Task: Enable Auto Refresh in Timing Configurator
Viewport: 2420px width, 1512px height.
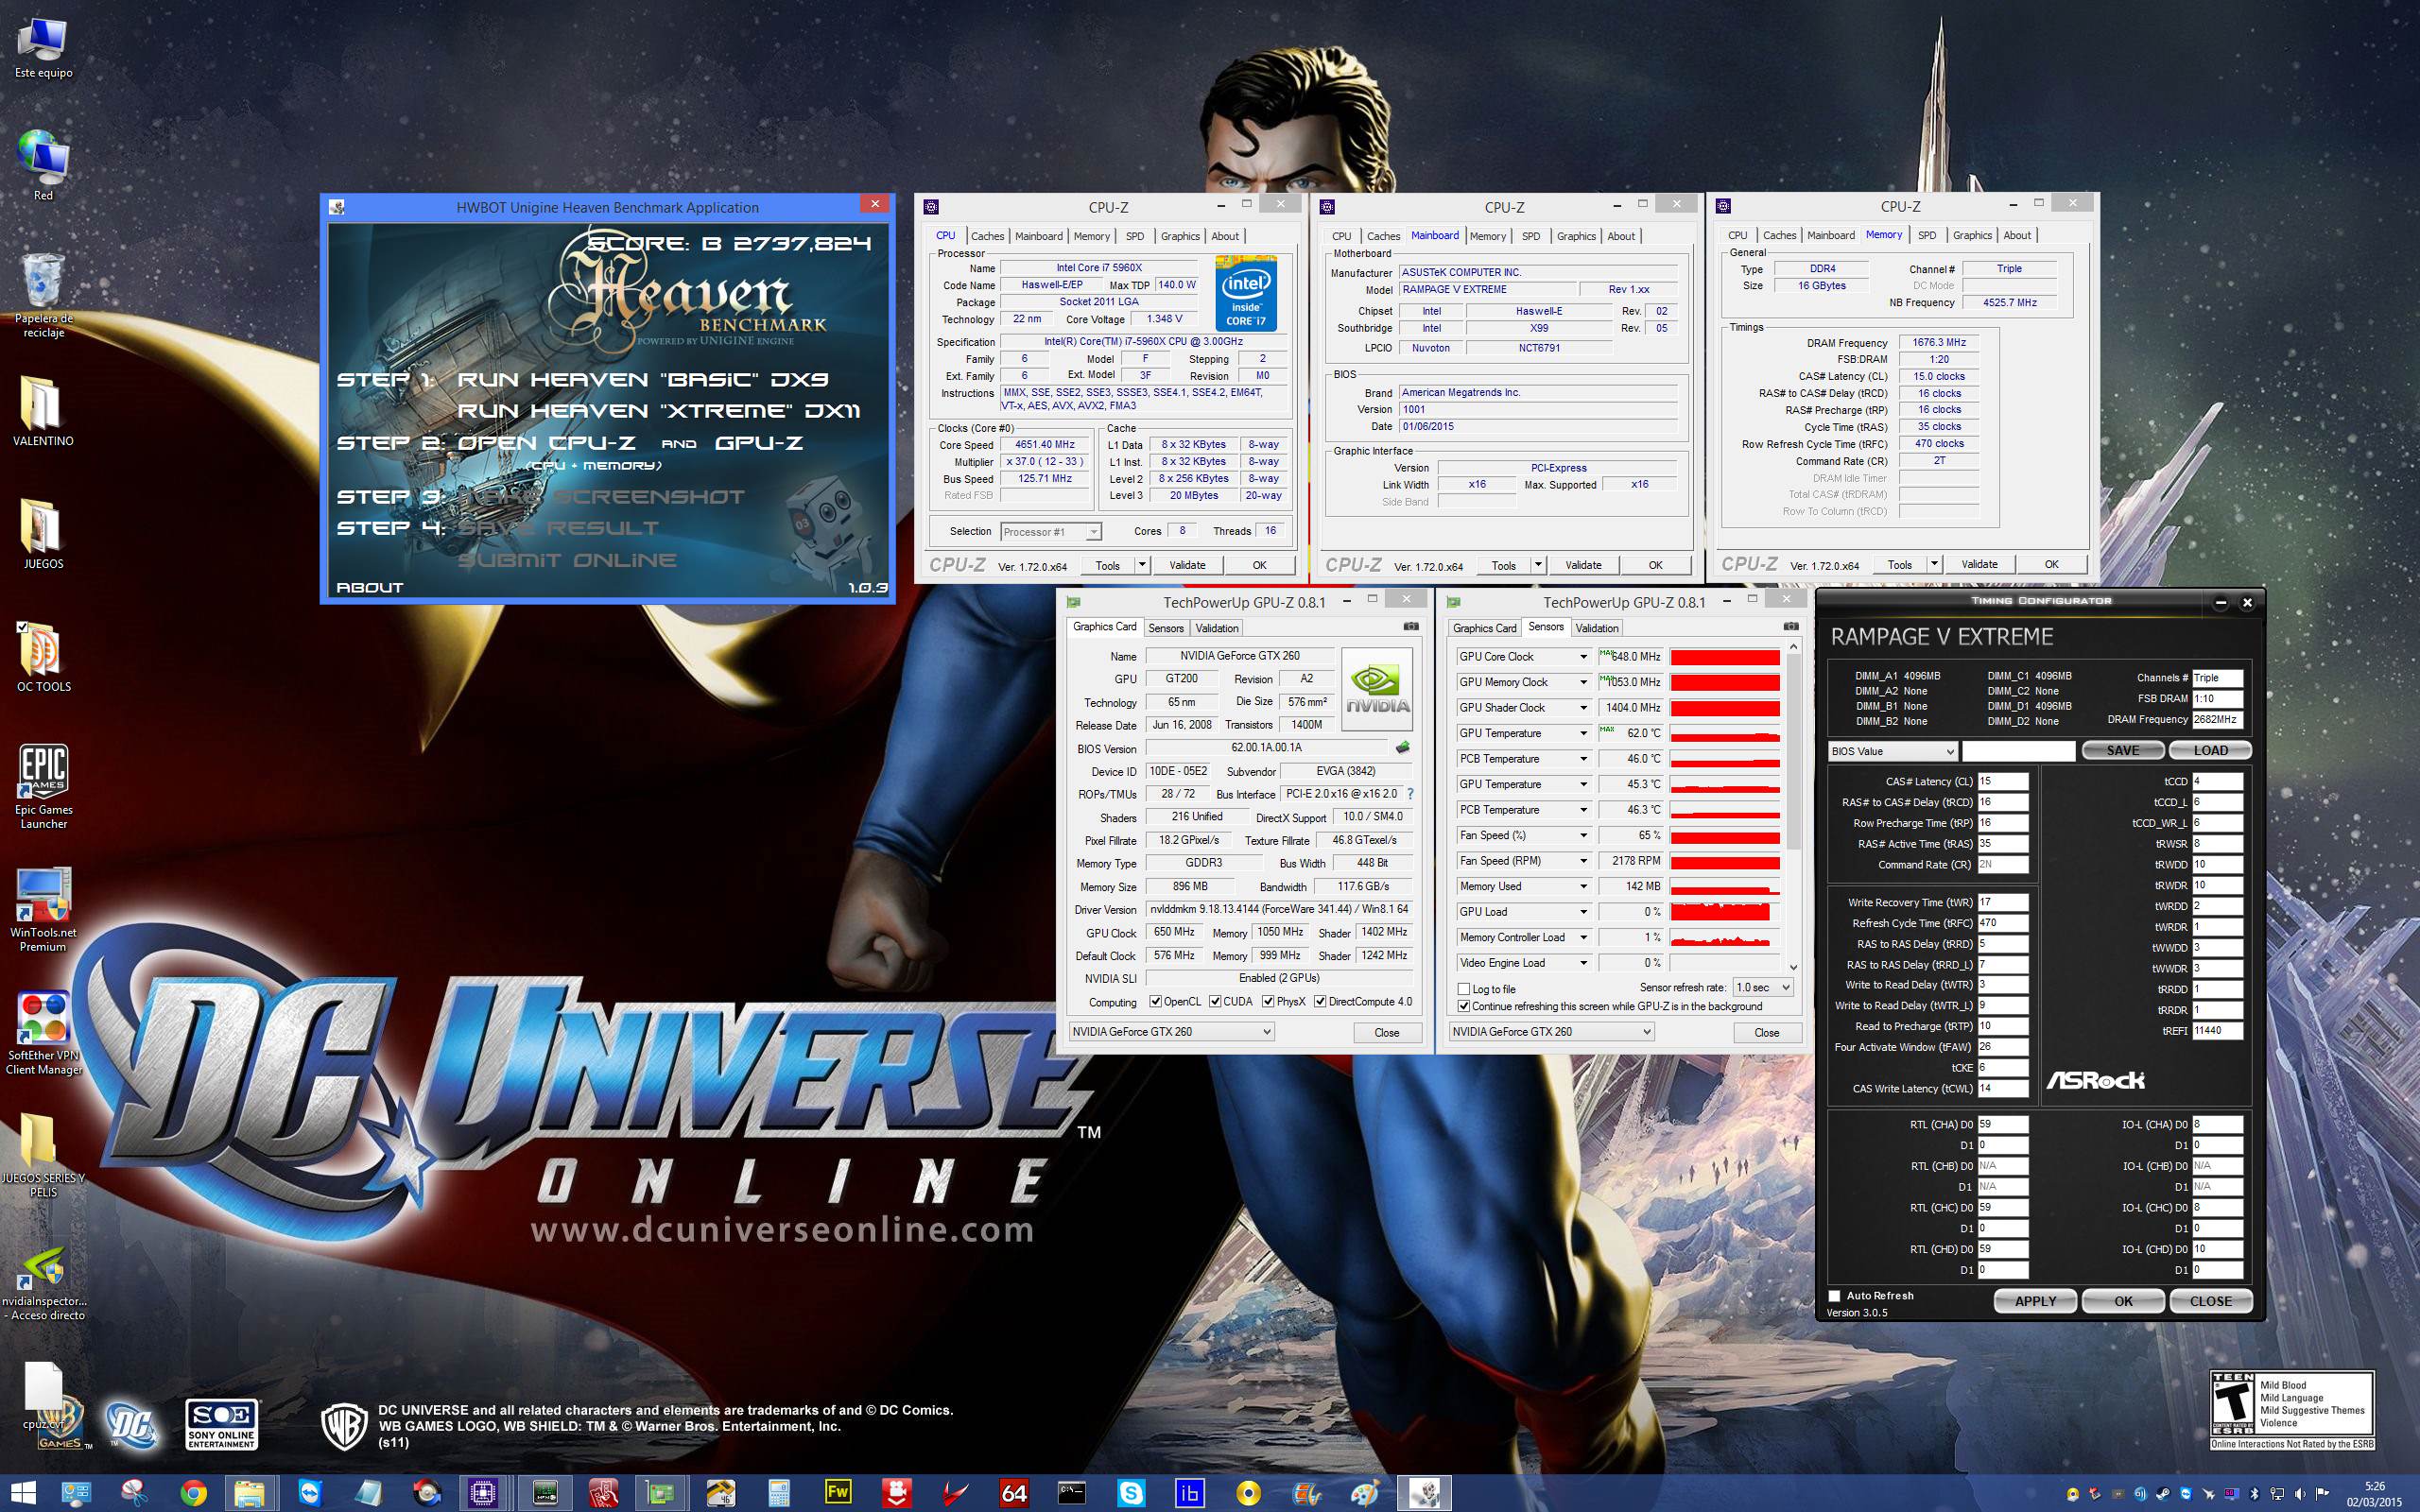Action: [1834, 1296]
